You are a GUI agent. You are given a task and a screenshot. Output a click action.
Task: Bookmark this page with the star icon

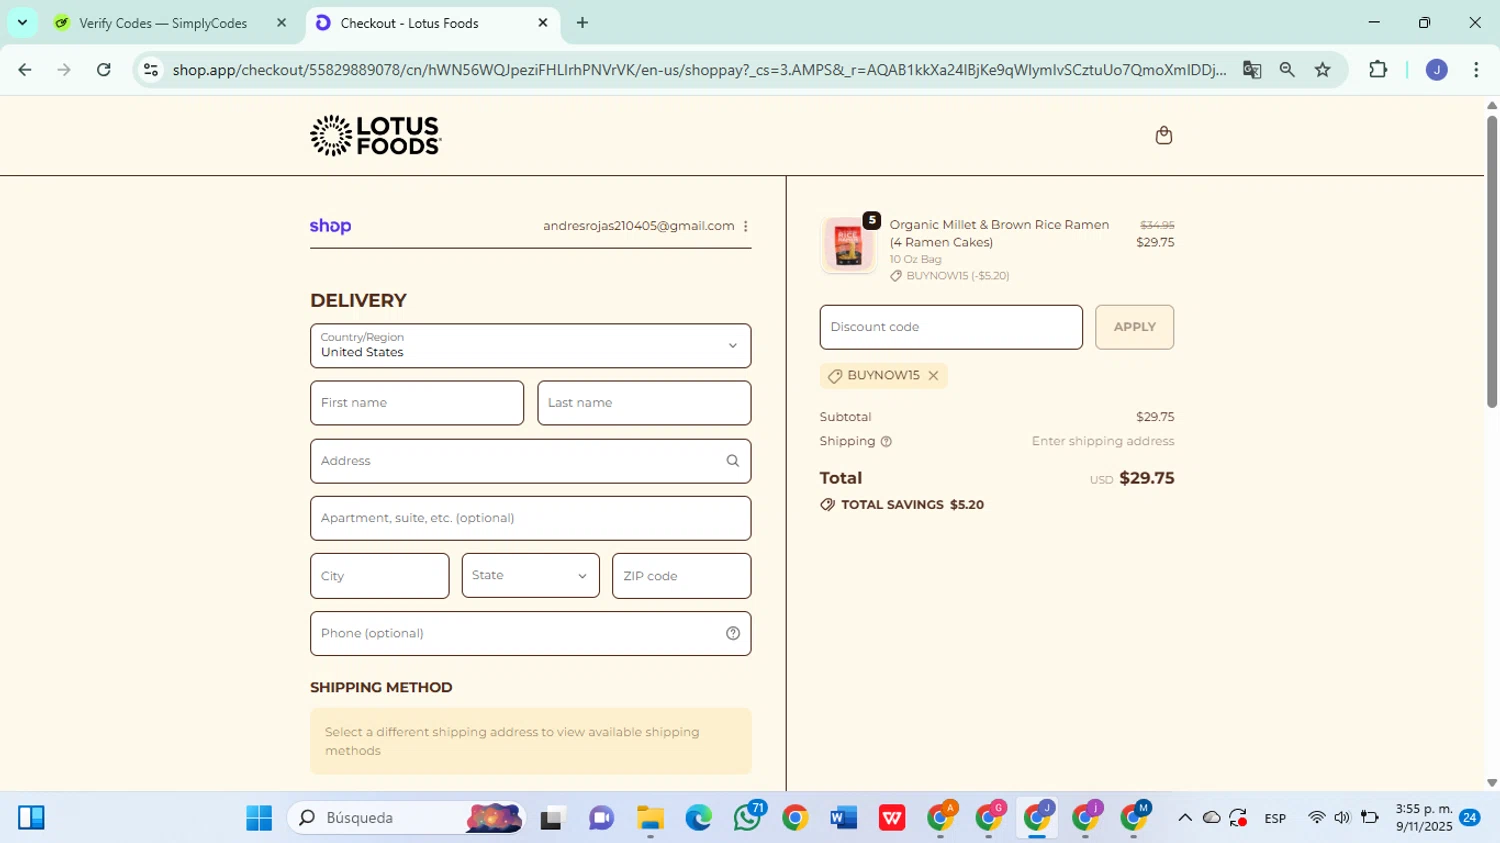[1323, 70]
